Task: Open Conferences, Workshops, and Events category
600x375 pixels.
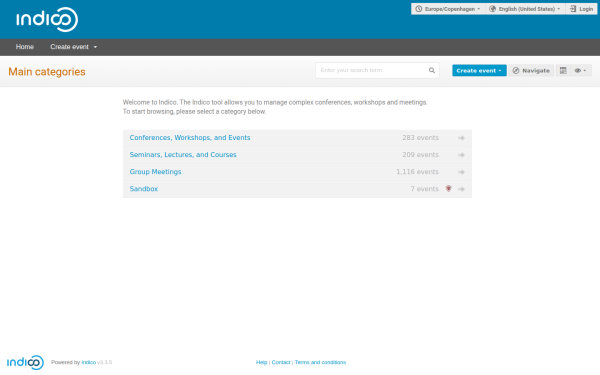Action: point(190,137)
